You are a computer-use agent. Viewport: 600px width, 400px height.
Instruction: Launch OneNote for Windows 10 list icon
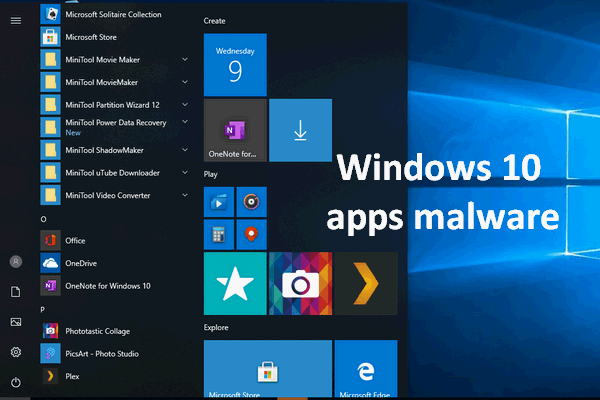pos(51,286)
